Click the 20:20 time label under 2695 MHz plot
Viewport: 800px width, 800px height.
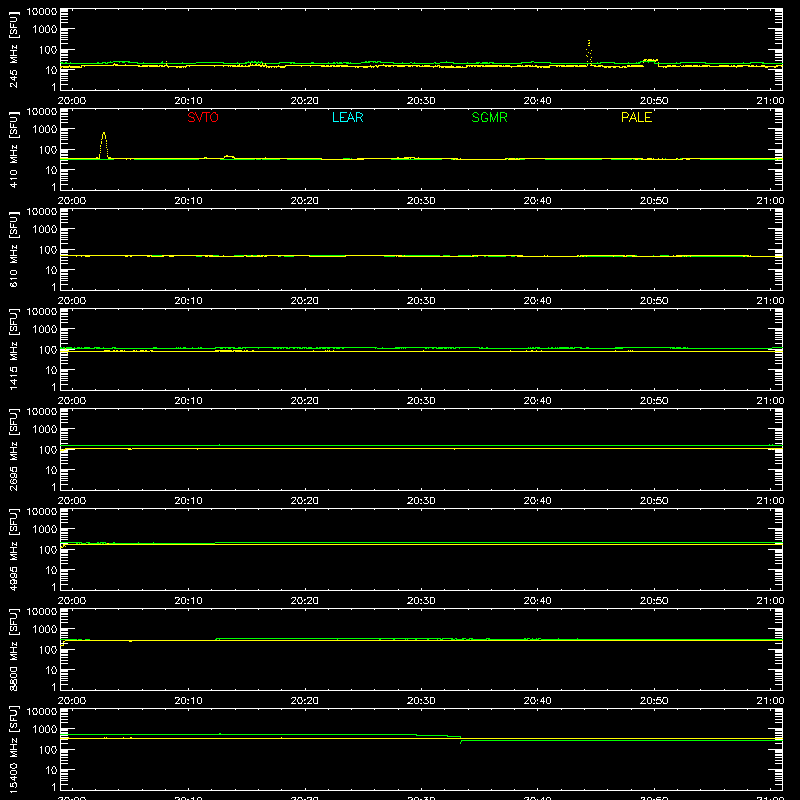(x=305, y=501)
